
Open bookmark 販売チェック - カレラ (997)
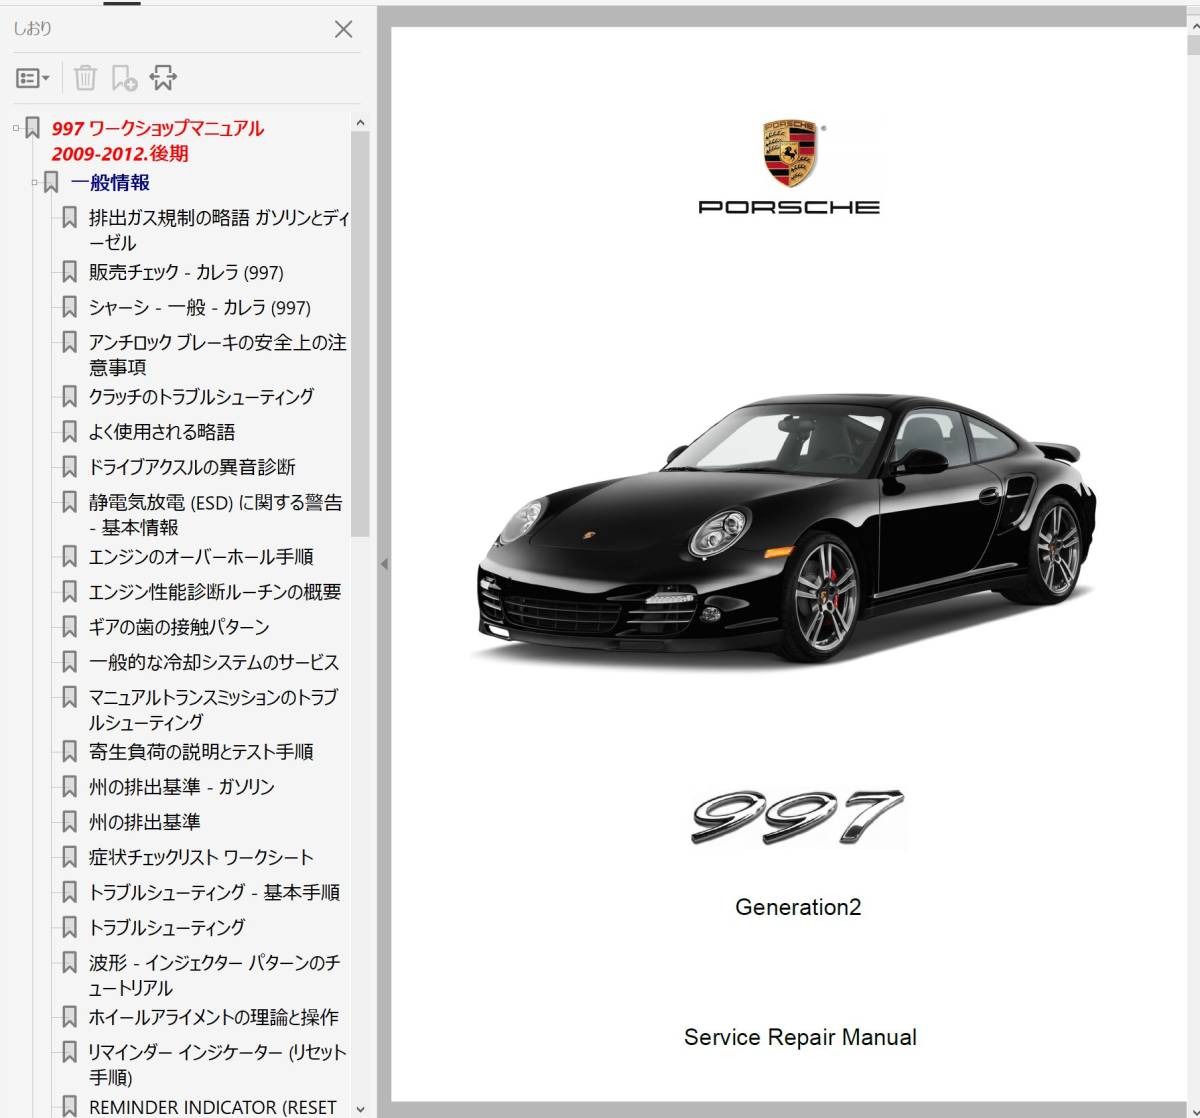coord(186,272)
